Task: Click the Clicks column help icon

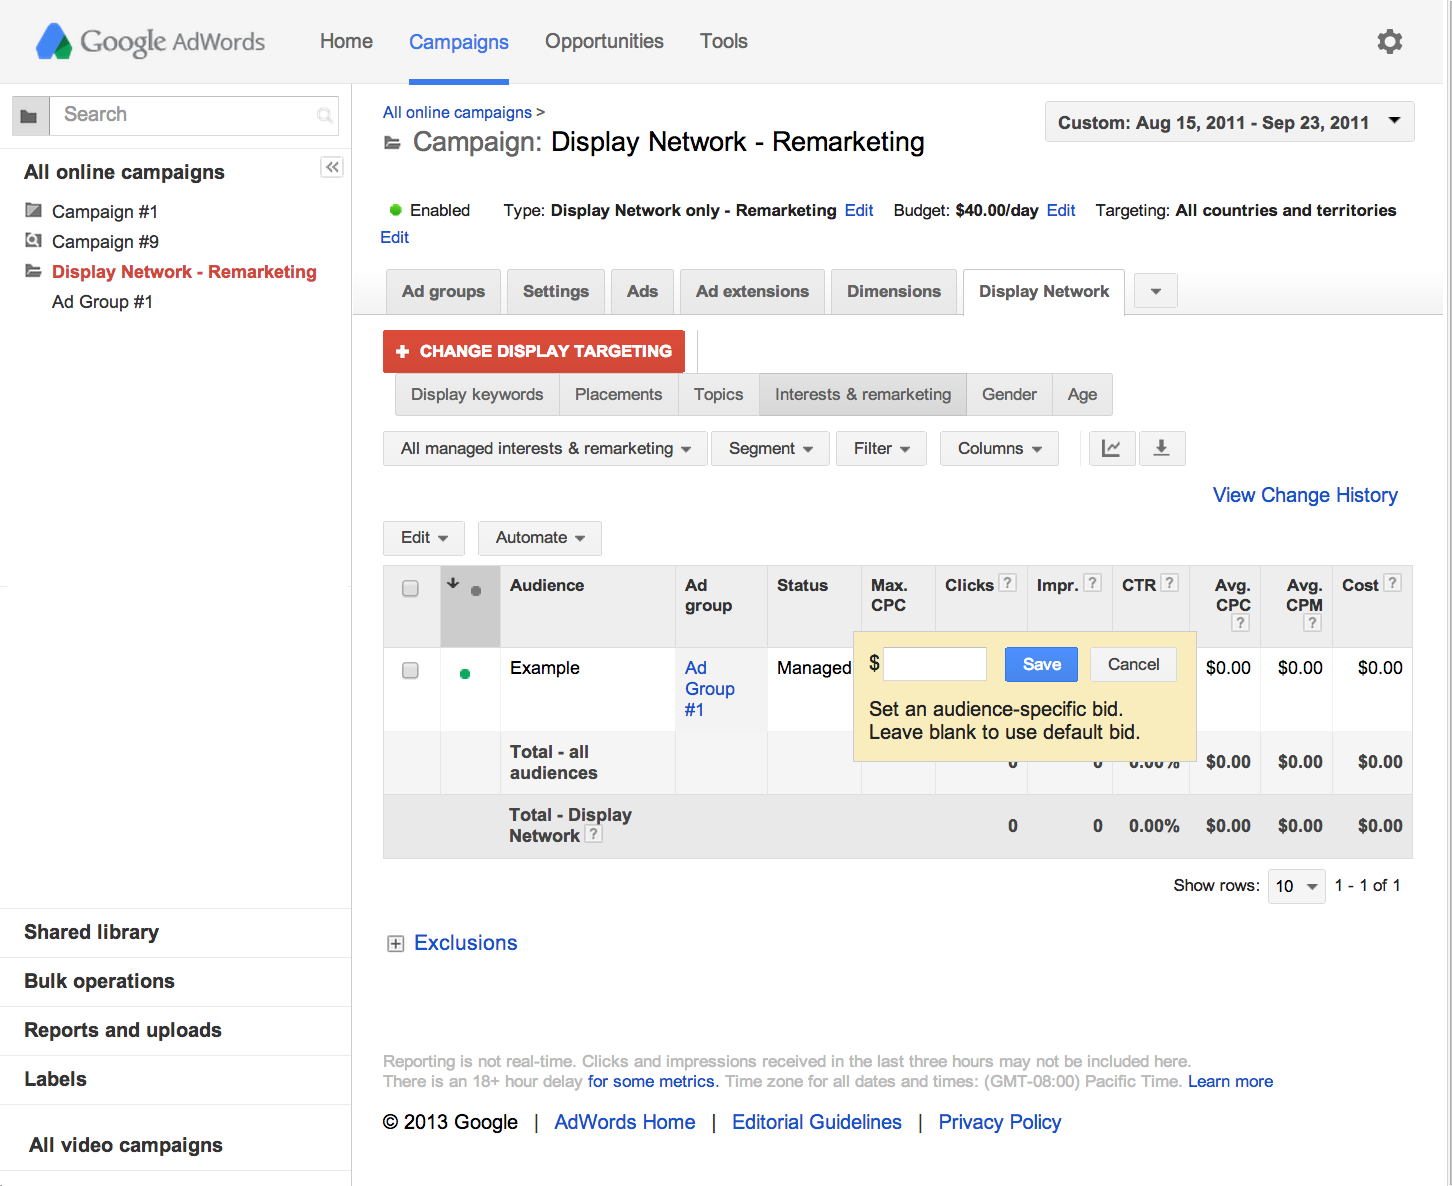Action: click(x=1008, y=583)
